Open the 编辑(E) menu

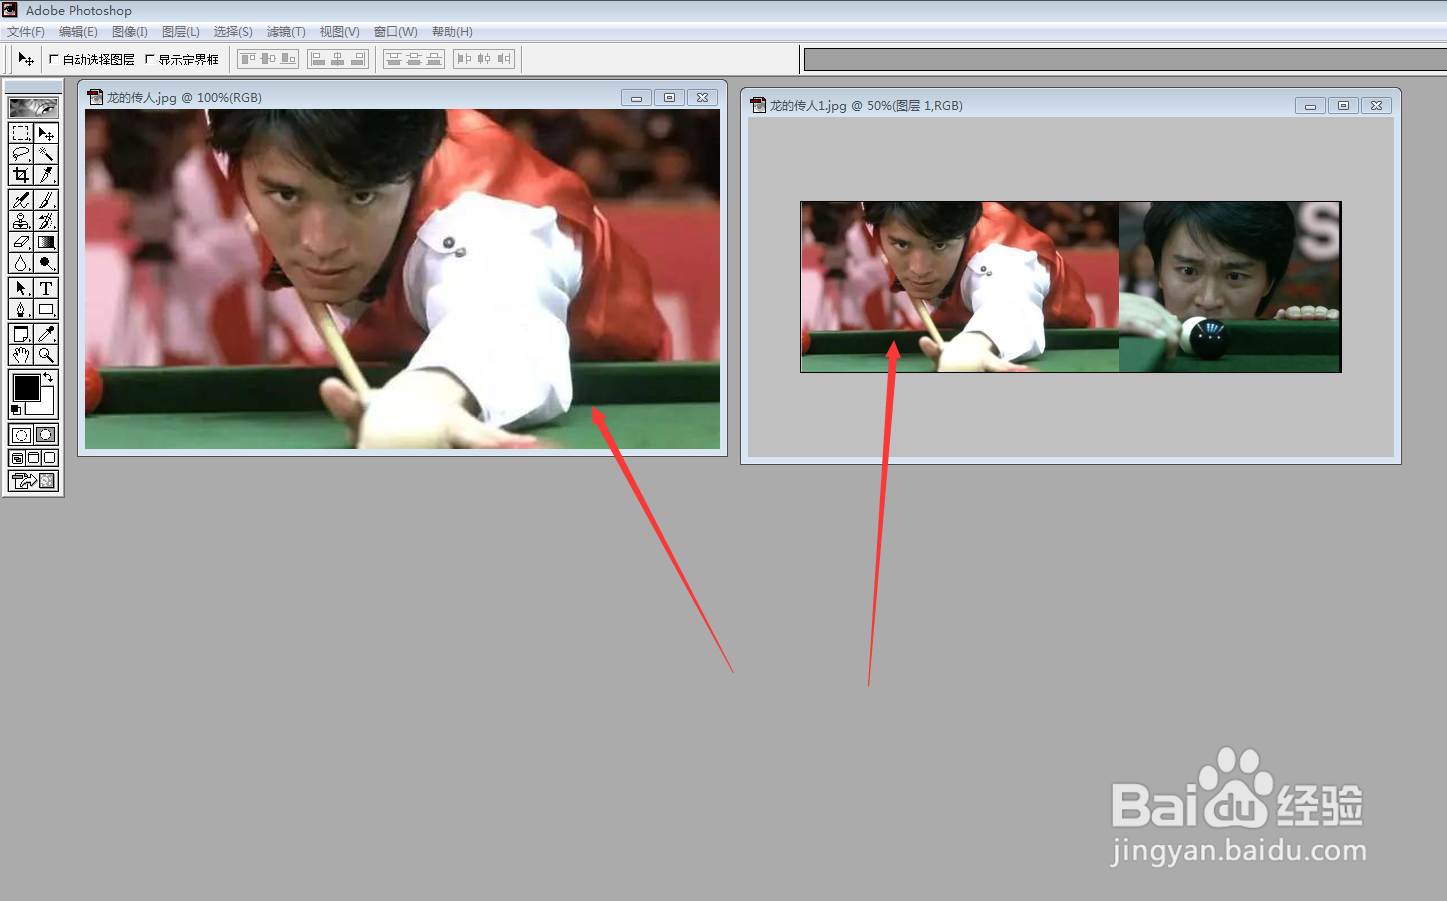click(78, 32)
